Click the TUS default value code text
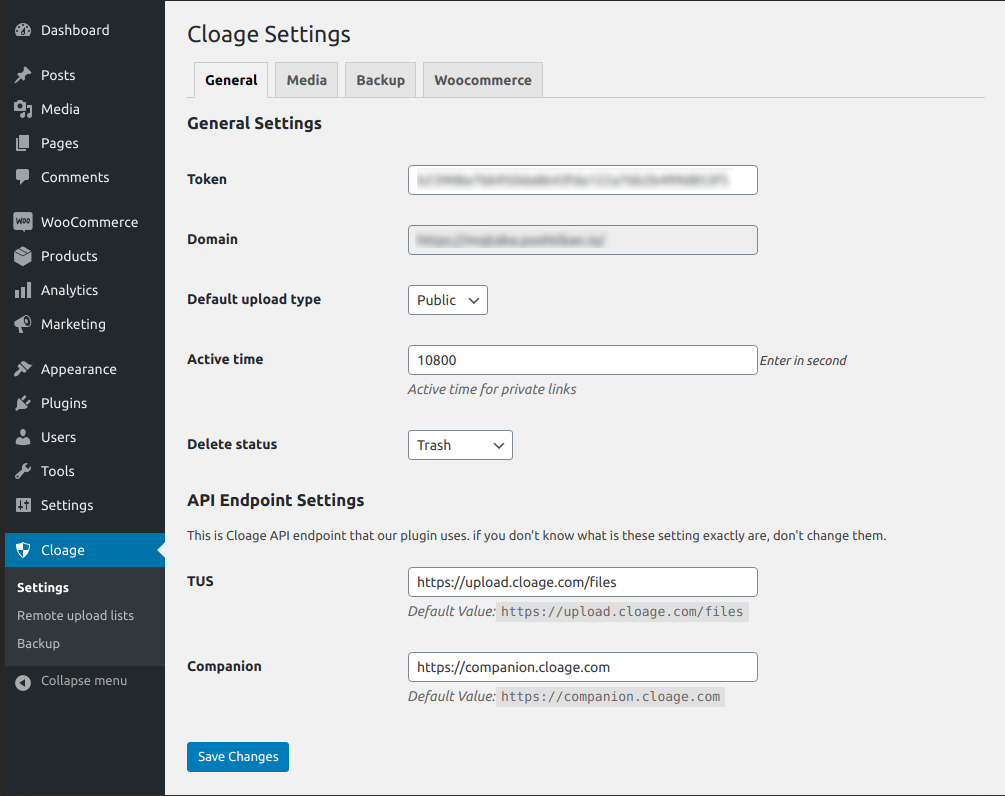This screenshot has width=1005, height=796. tap(622, 611)
